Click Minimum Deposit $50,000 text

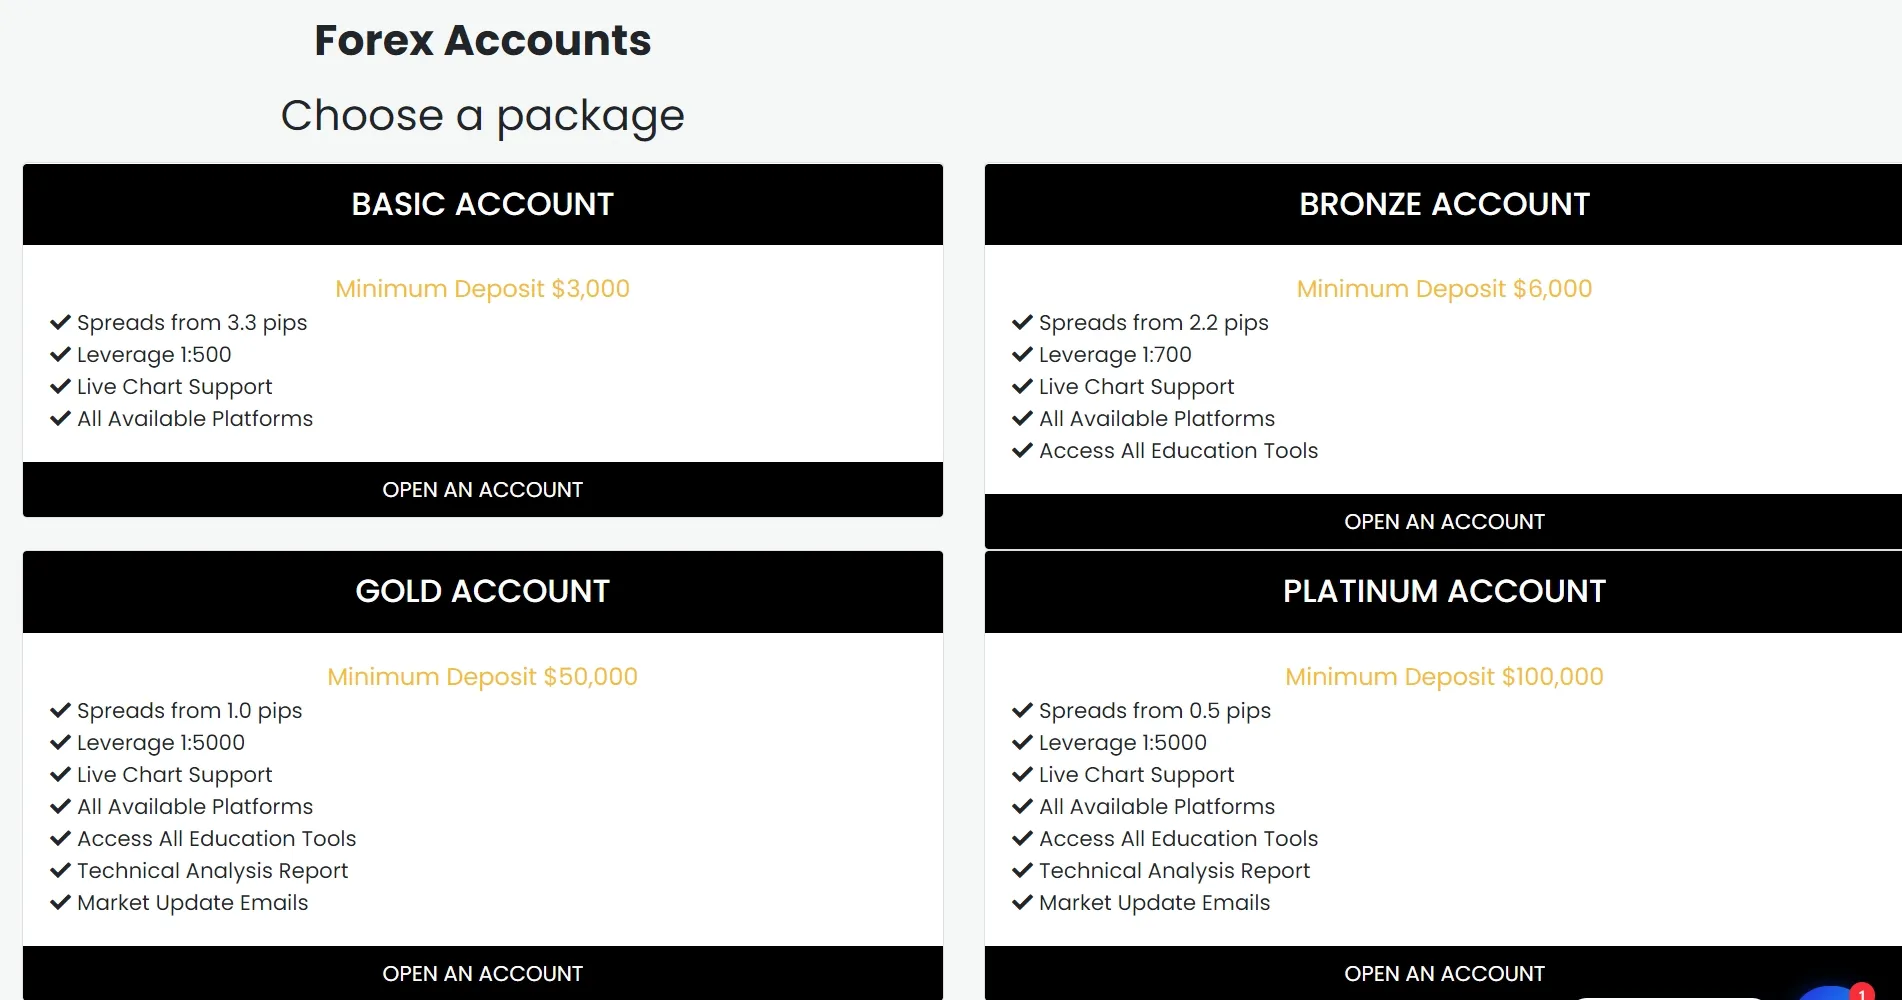(x=482, y=677)
